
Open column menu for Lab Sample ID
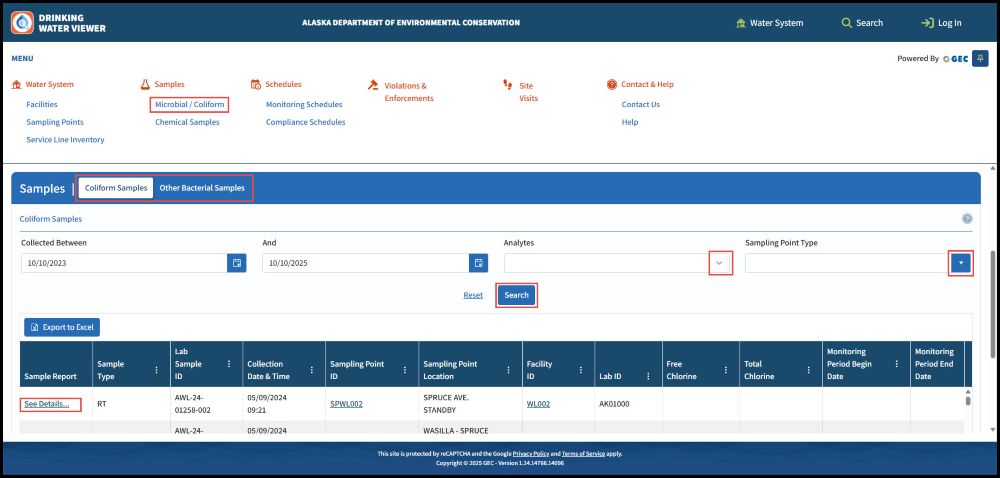pyautogui.click(x=229, y=364)
